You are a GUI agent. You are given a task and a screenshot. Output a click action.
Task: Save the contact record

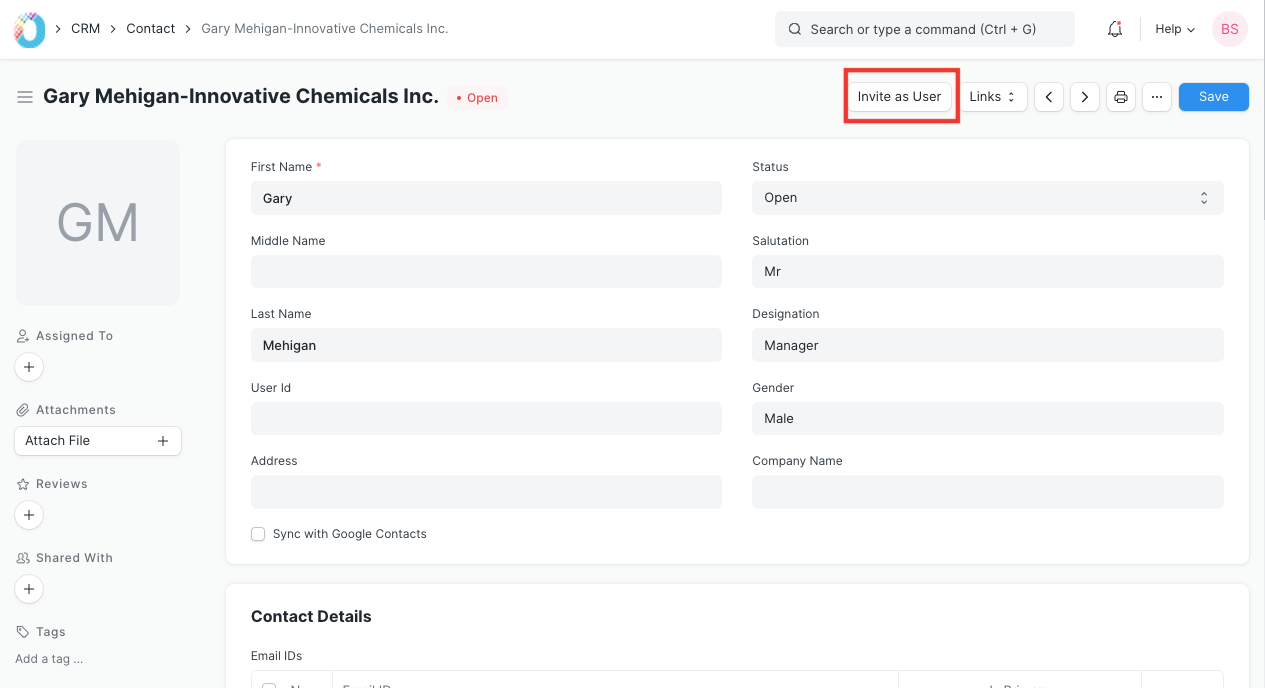pos(1213,96)
